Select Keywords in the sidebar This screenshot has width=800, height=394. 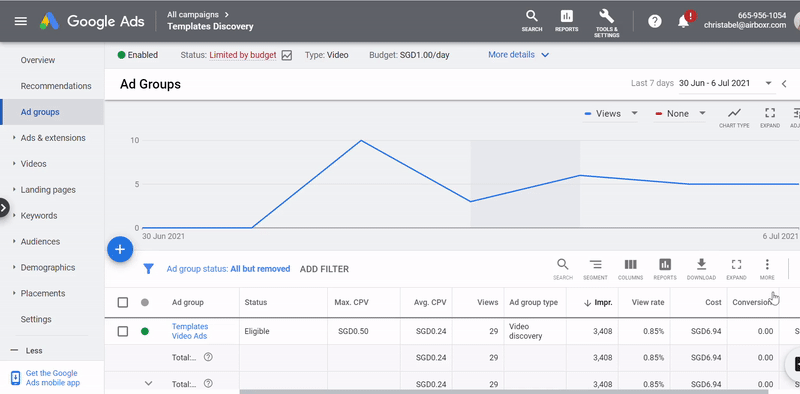point(39,215)
